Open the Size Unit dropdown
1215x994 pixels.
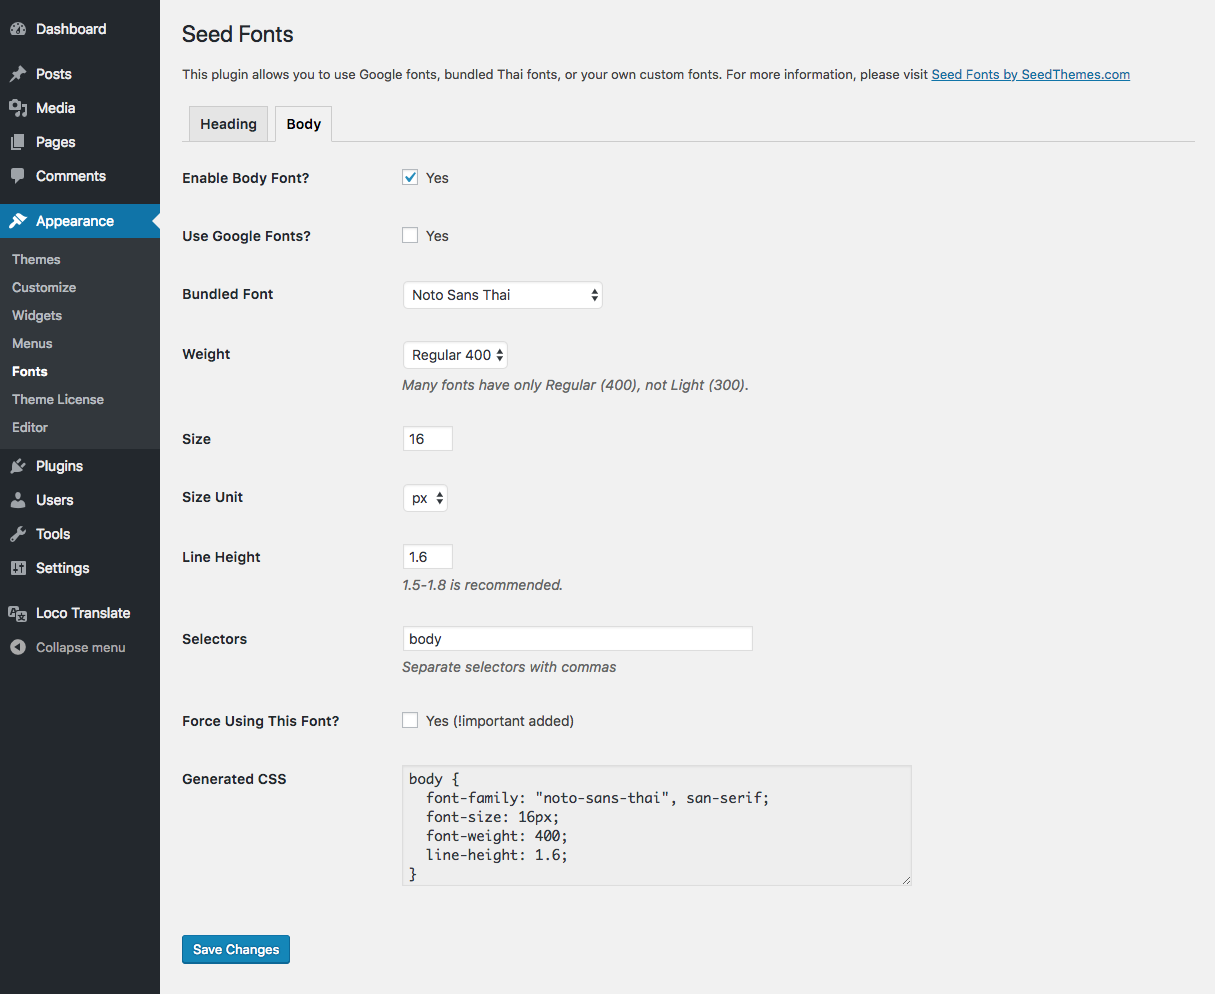[x=425, y=498]
